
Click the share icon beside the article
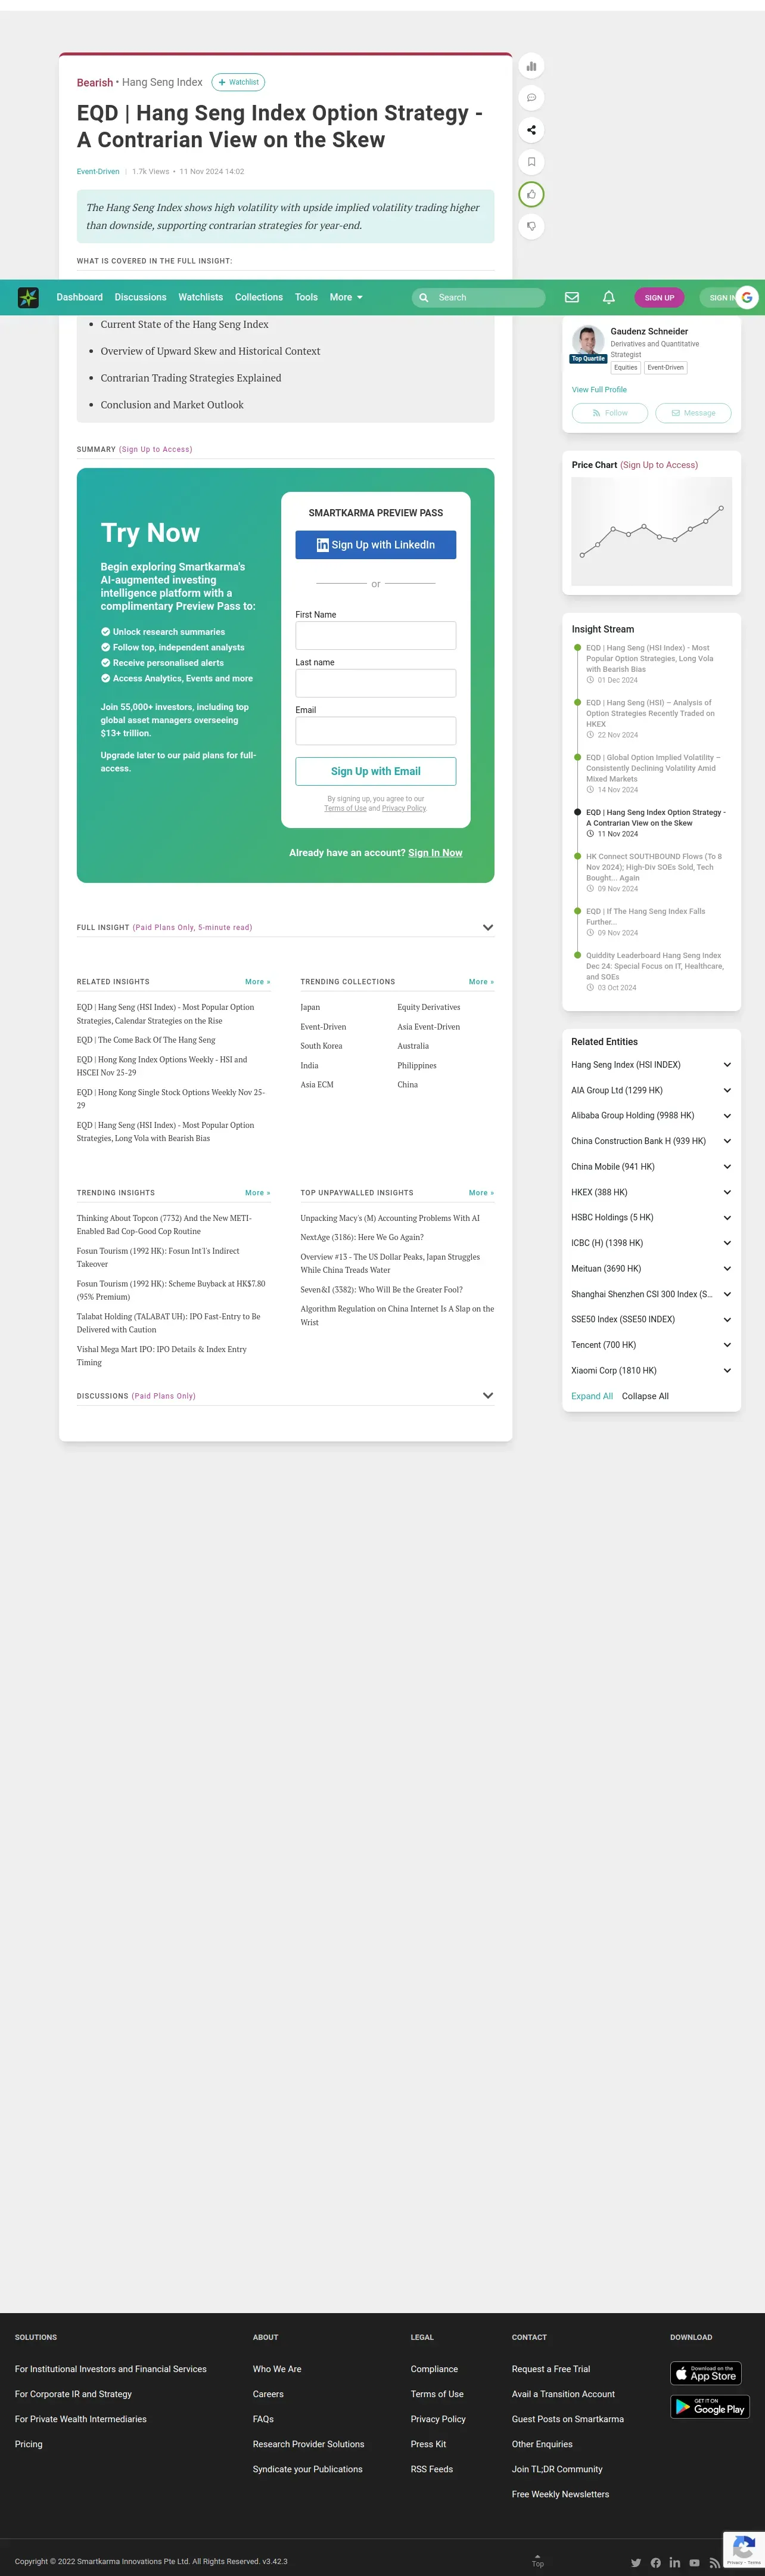point(531,130)
